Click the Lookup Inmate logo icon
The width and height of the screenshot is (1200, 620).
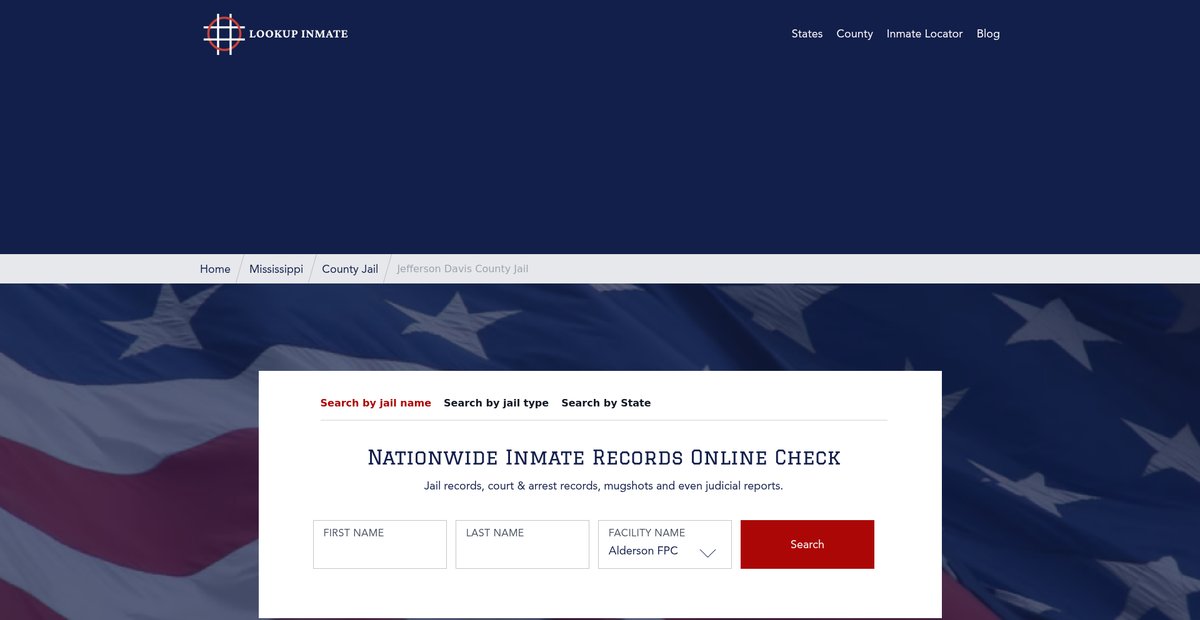[x=224, y=34]
